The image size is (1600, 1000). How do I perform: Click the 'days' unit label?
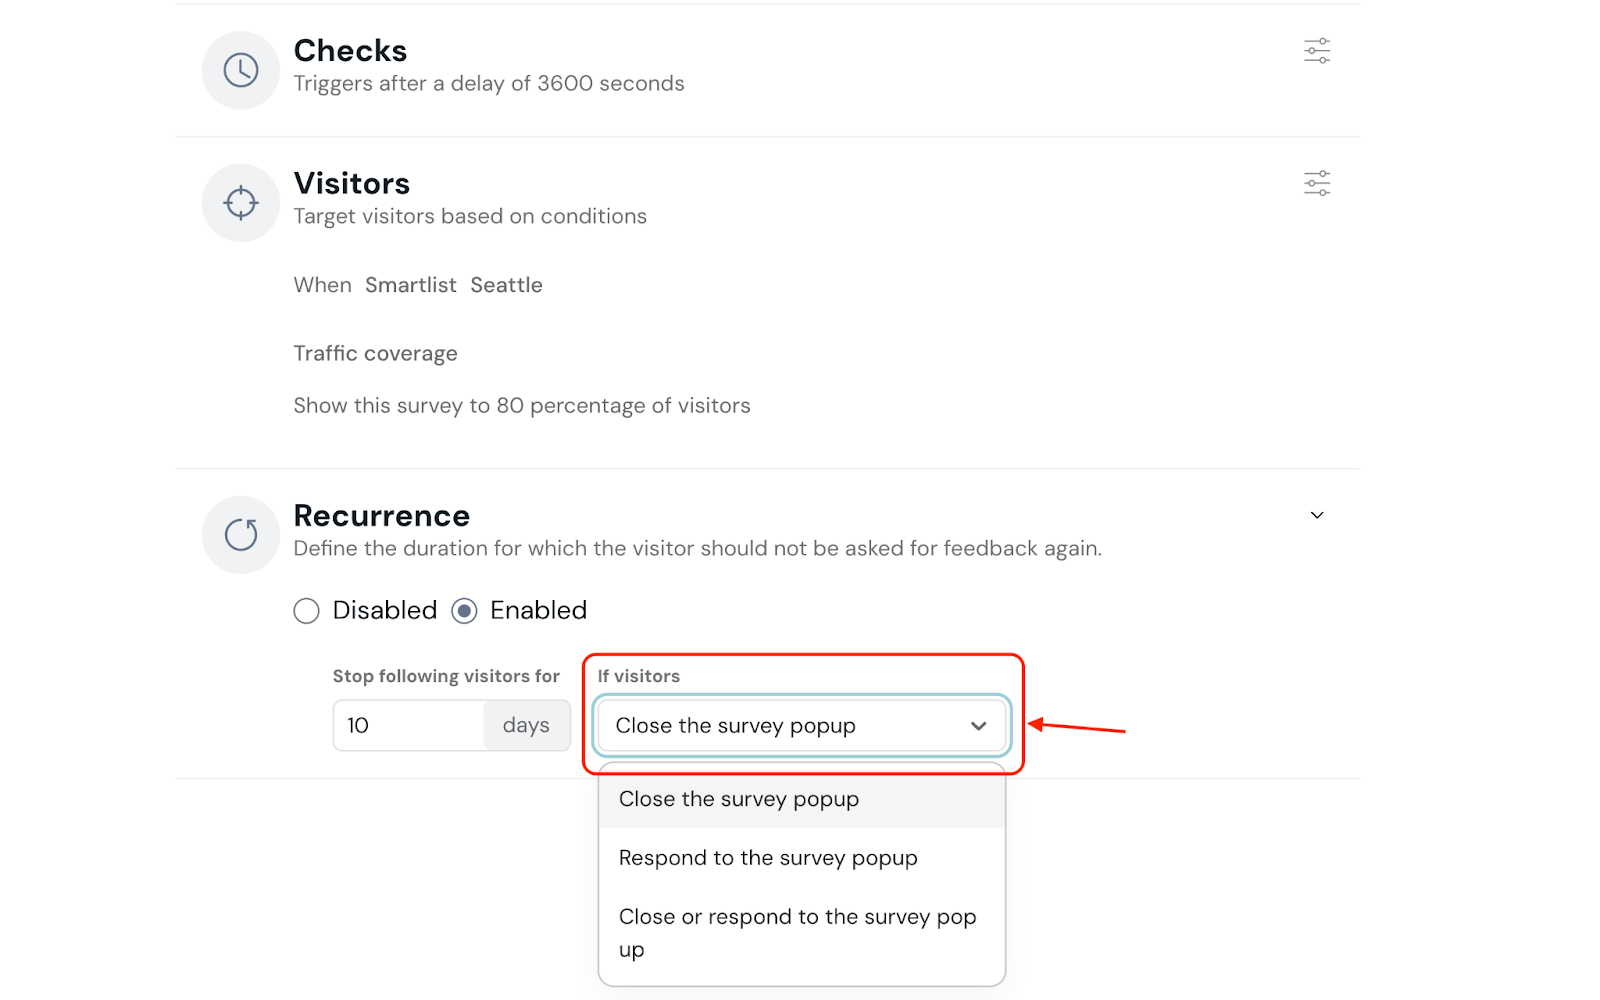[526, 726]
